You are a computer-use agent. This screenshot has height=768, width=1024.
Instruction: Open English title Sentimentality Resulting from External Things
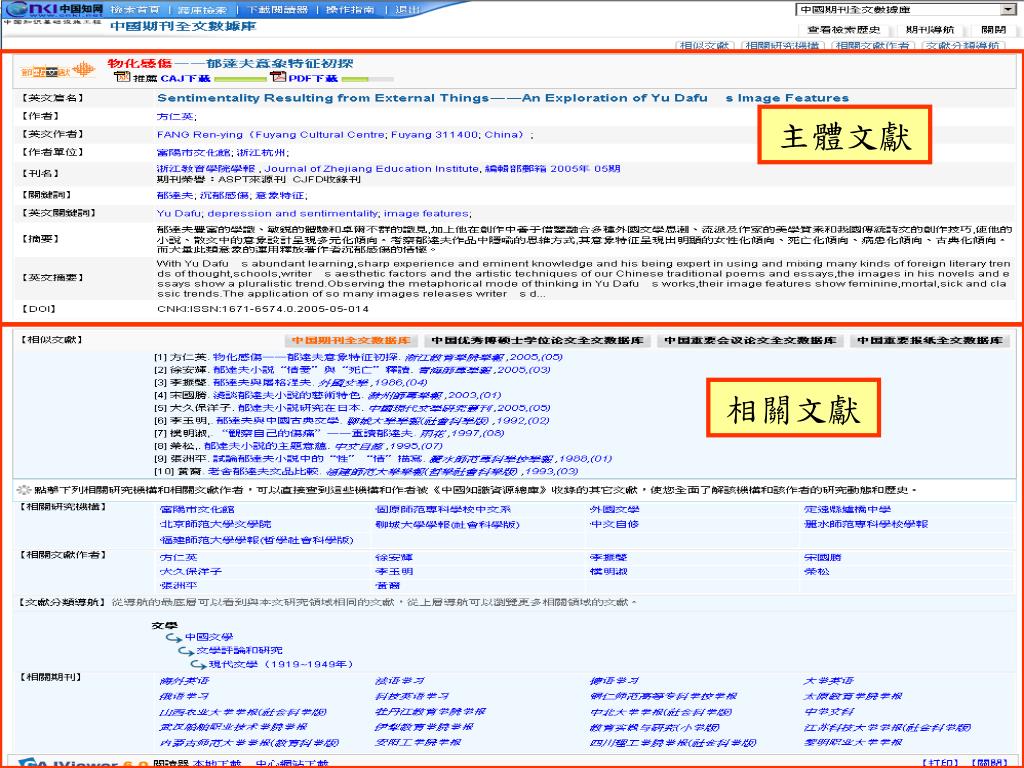click(x=503, y=98)
